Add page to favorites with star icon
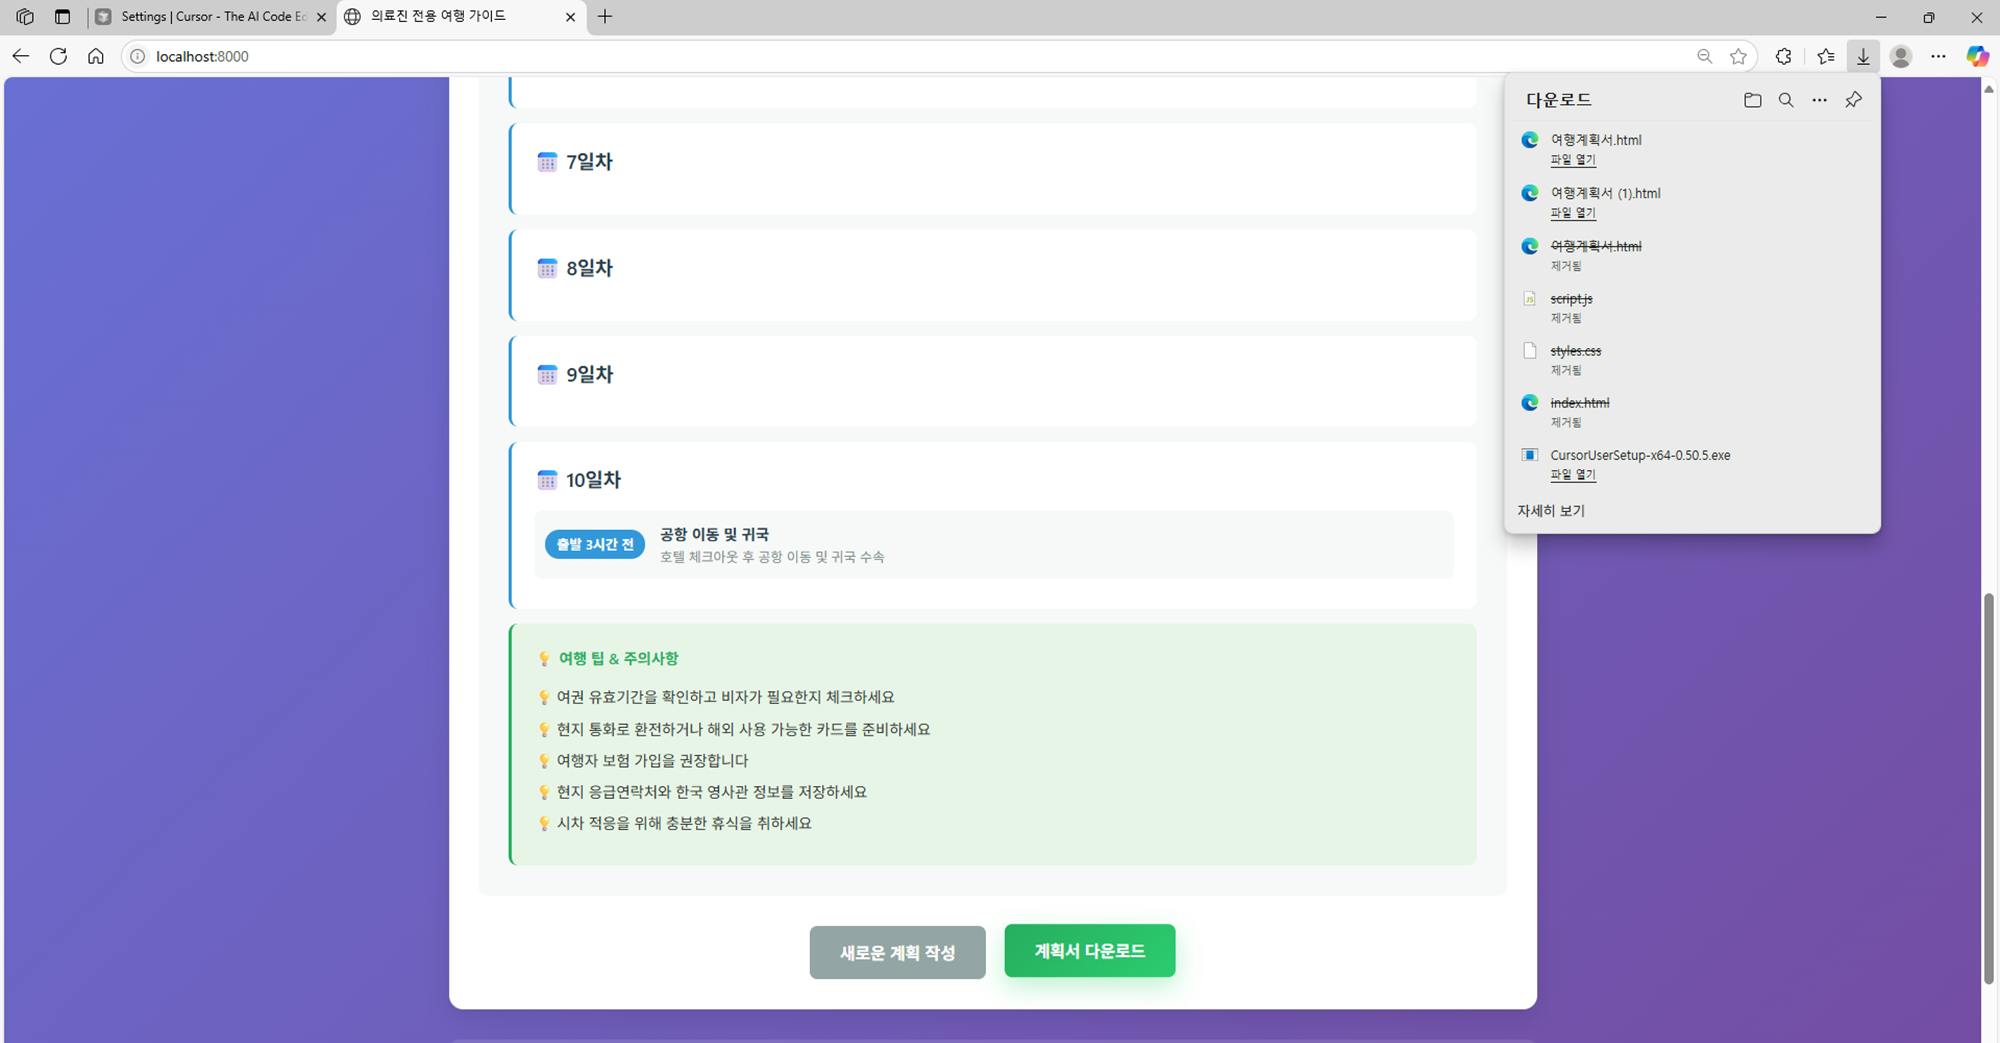Viewport: 2000px width, 1043px height. tap(1738, 56)
